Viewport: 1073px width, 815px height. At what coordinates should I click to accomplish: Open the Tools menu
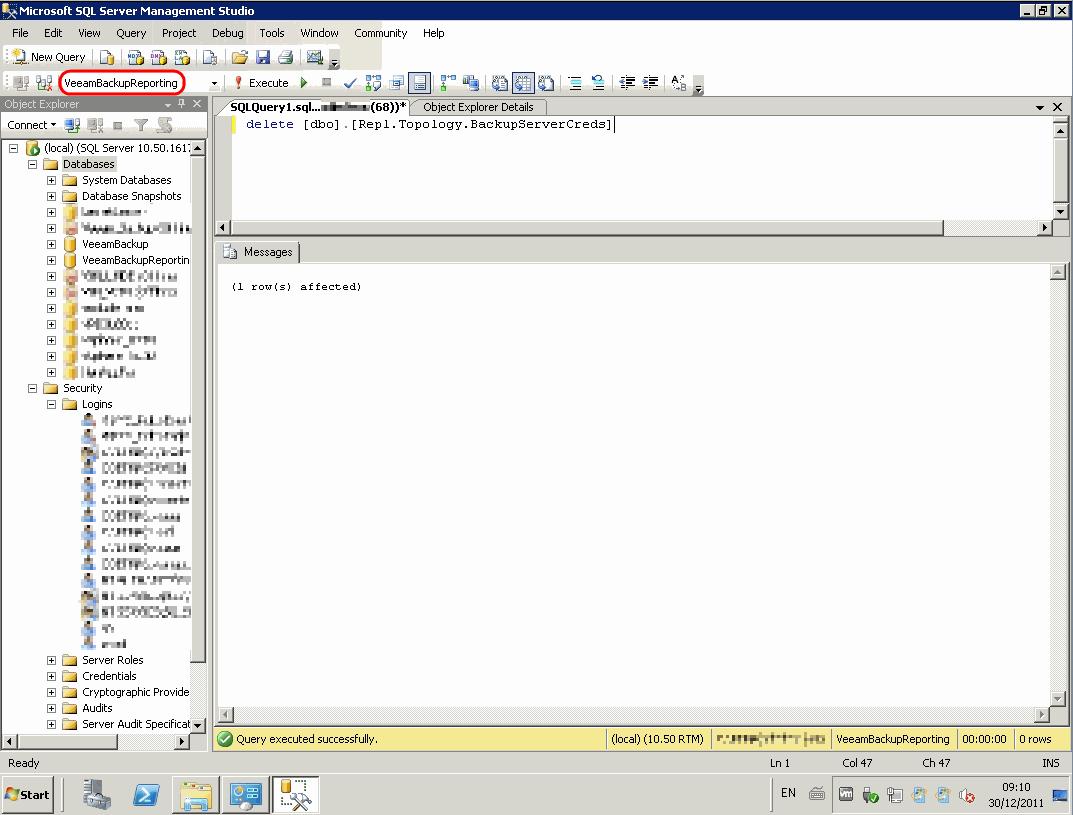click(x=272, y=33)
